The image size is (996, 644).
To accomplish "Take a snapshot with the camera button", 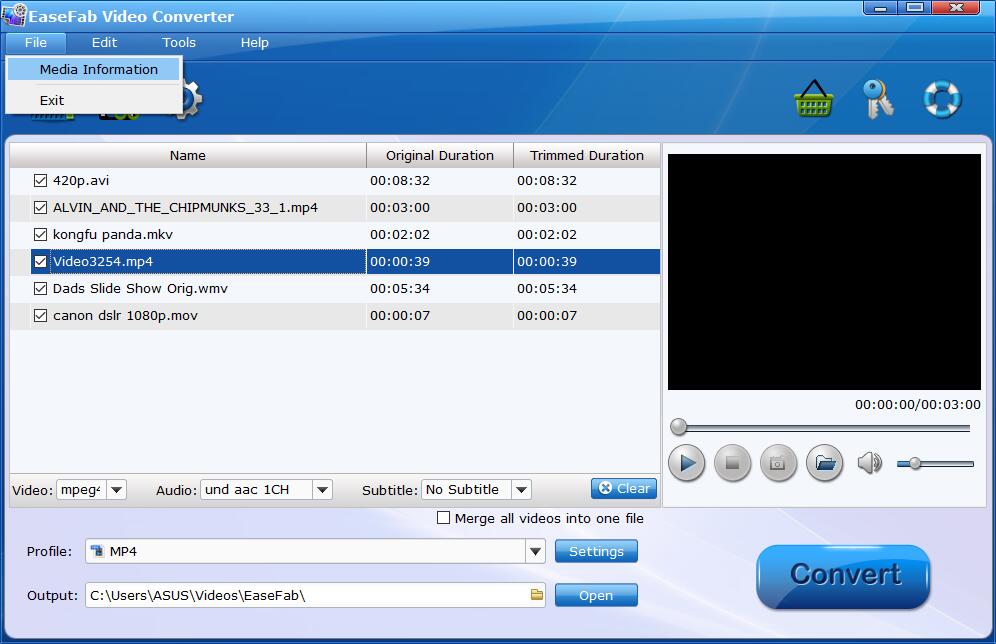I will point(778,463).
